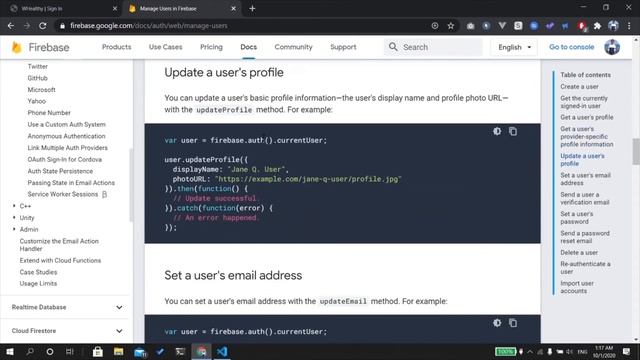Open Use Cases menu

coord(165,47)
